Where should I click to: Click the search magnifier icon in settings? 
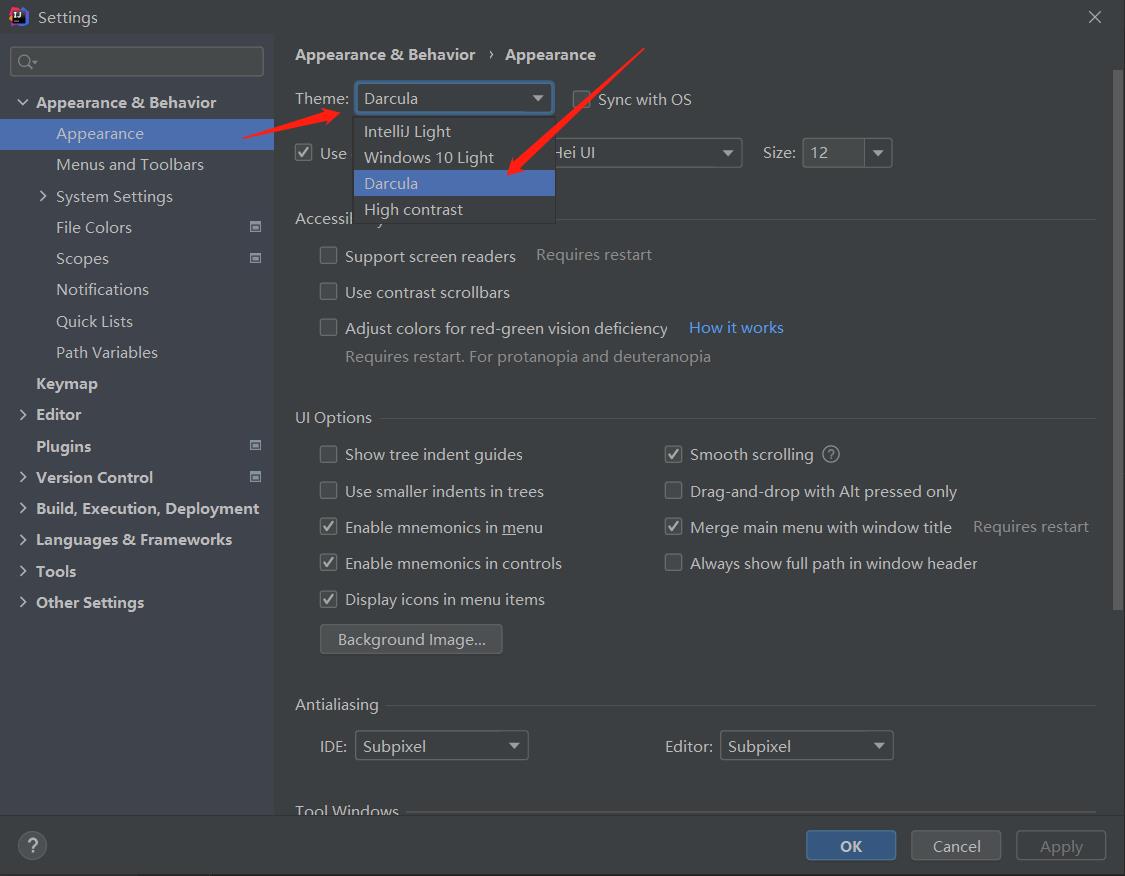[26, 62]
